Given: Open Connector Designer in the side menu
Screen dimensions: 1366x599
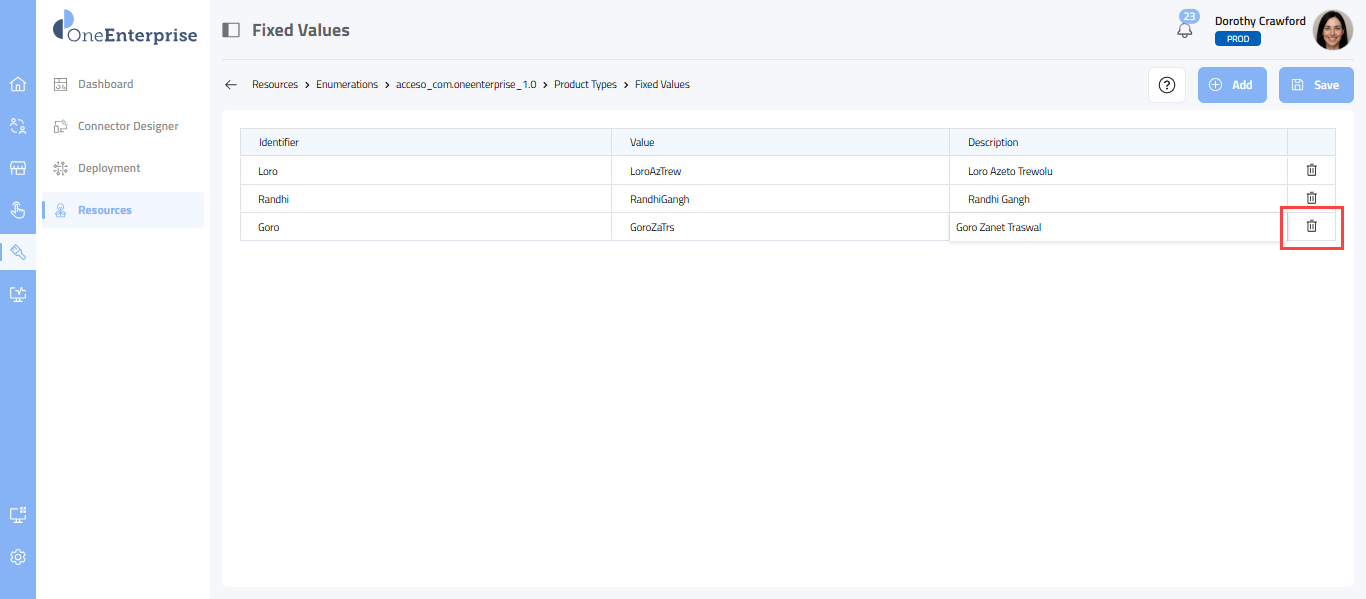Looking at the screenshot, I should tap(127, 126).
